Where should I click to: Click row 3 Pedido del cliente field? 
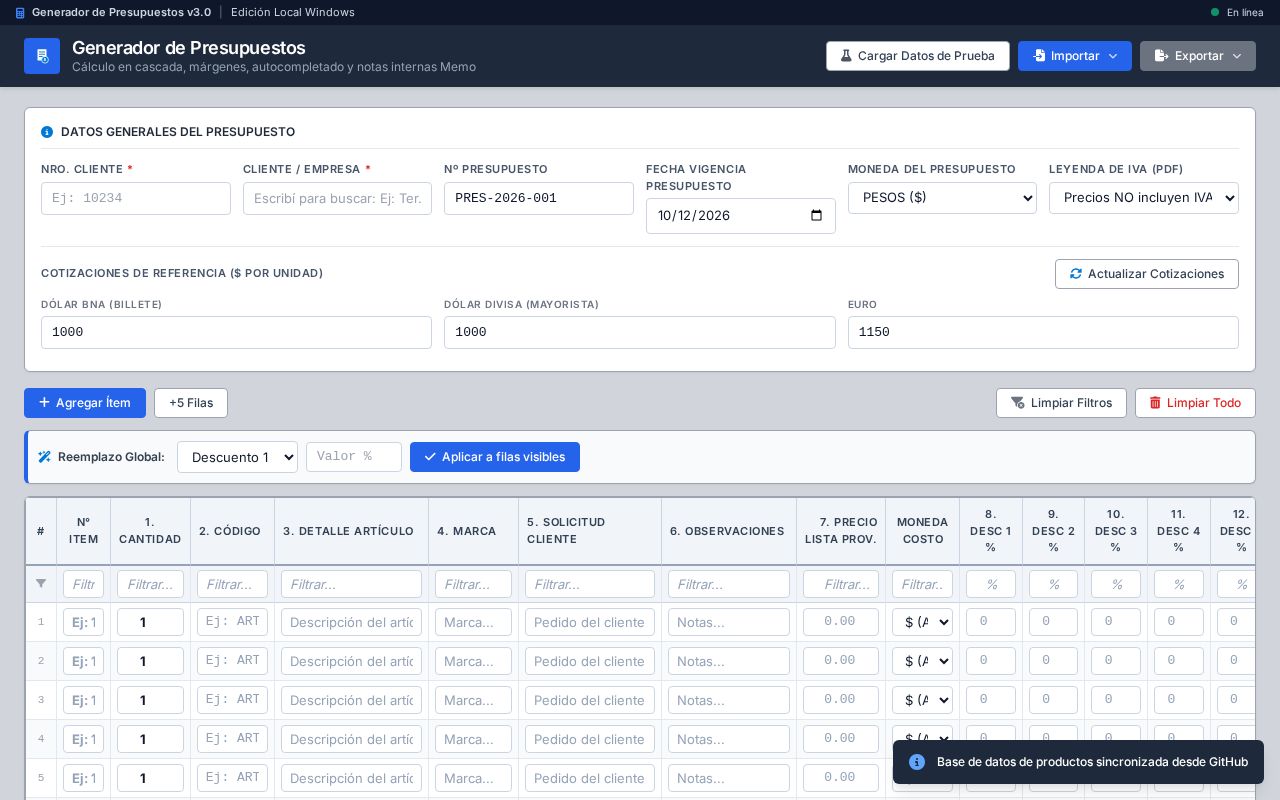point(590,700)
